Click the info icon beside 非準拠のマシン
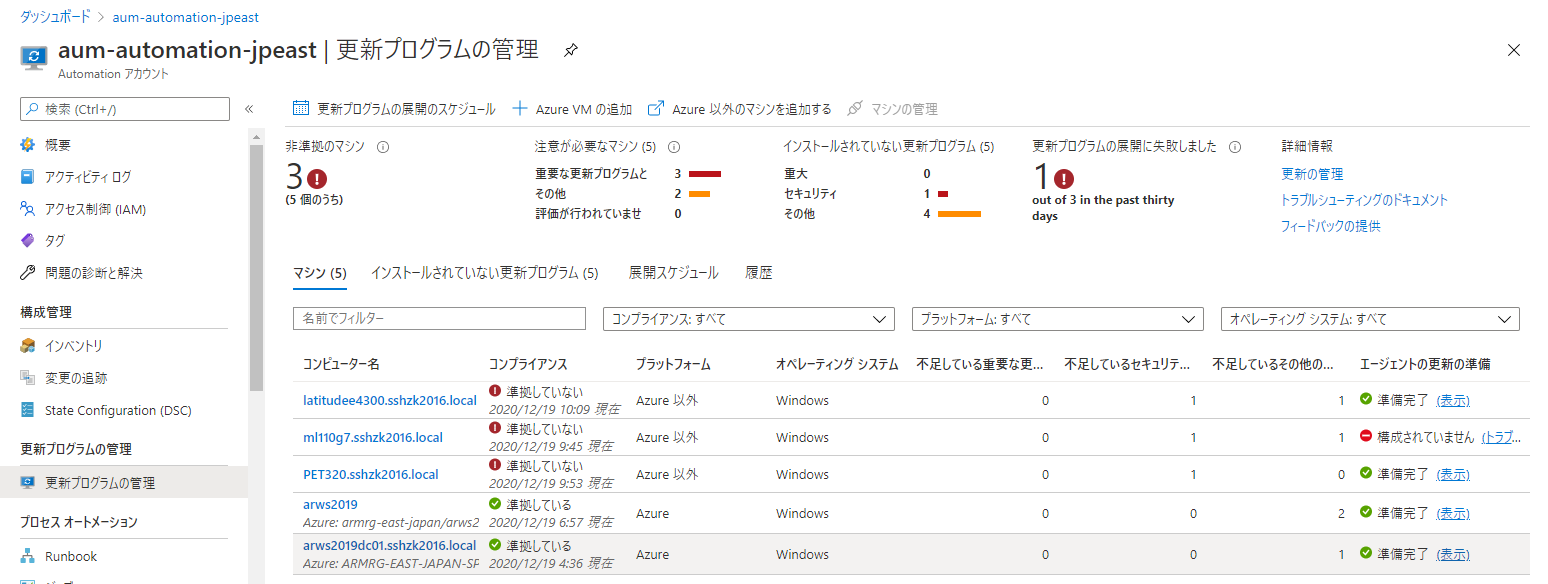 (x=383, y=147)
